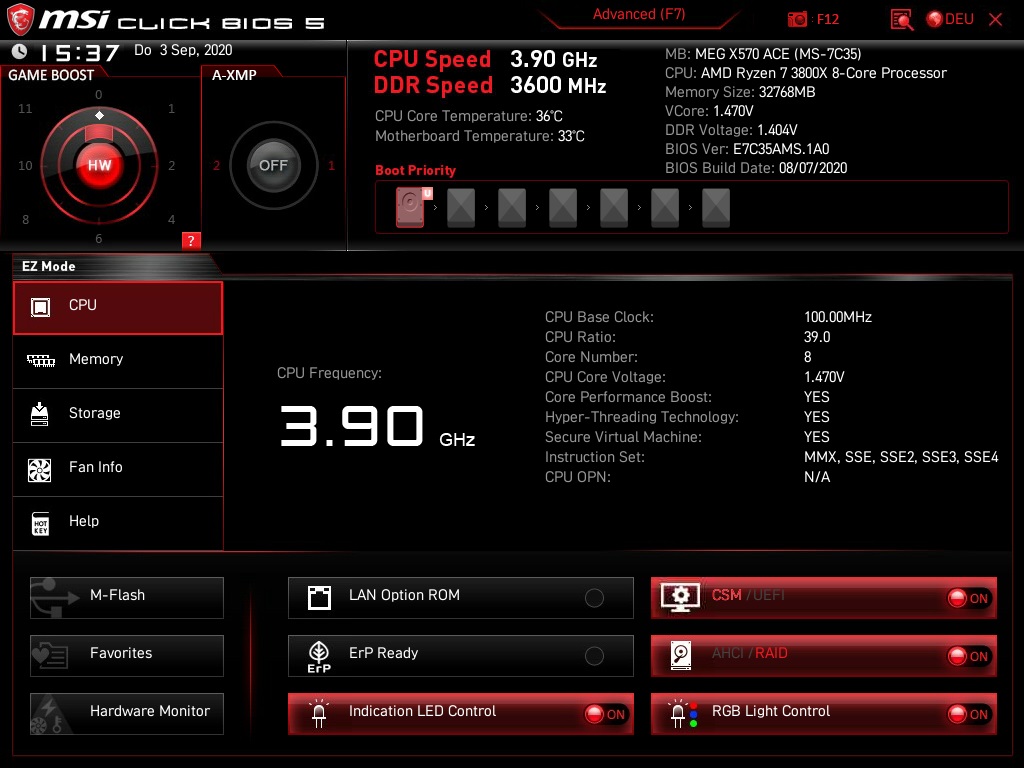The image size is (1024, 768).
Task: Click the 3.90 GHz CPU Frequency readout
Action: point(377,428)
